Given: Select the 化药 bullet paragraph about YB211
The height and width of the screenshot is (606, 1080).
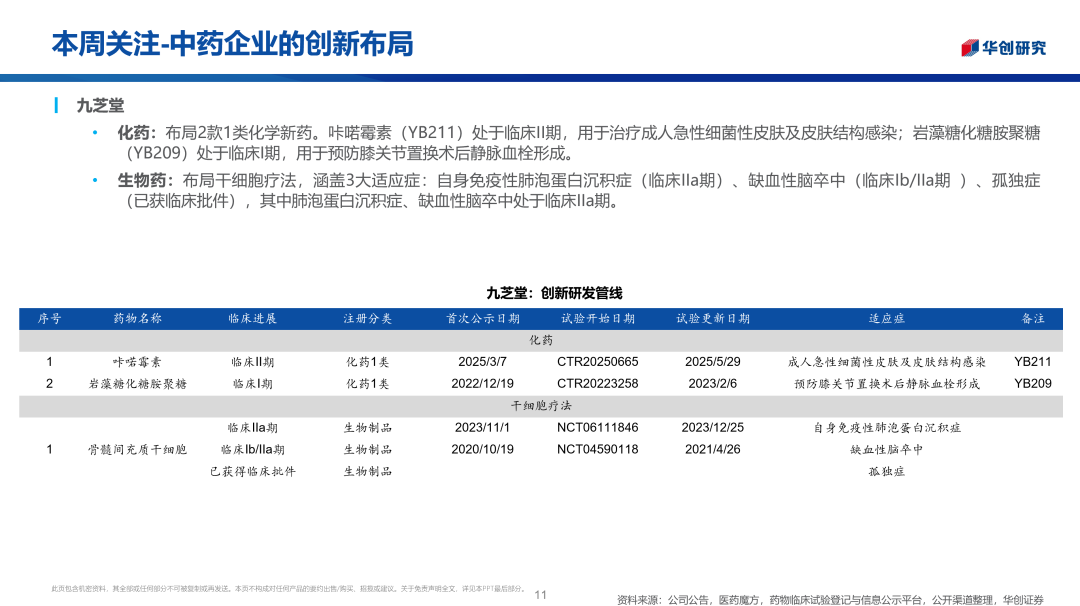Looking at the screenshot, I should click(x=579, y=143).
